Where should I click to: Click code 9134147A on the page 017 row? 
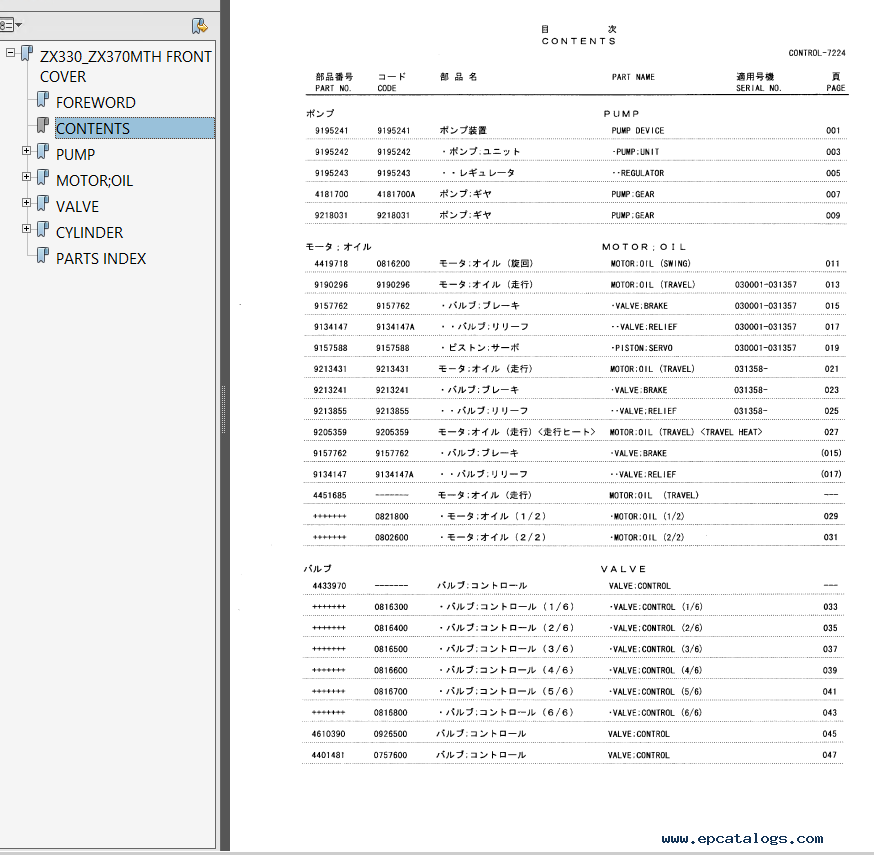tap(395, 327)
